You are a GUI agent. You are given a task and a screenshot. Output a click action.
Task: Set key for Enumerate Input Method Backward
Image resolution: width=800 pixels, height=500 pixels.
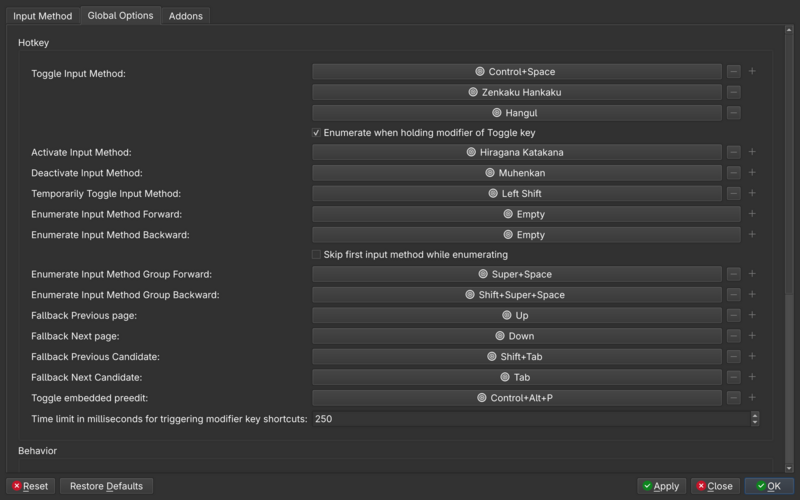click(527, 235)
